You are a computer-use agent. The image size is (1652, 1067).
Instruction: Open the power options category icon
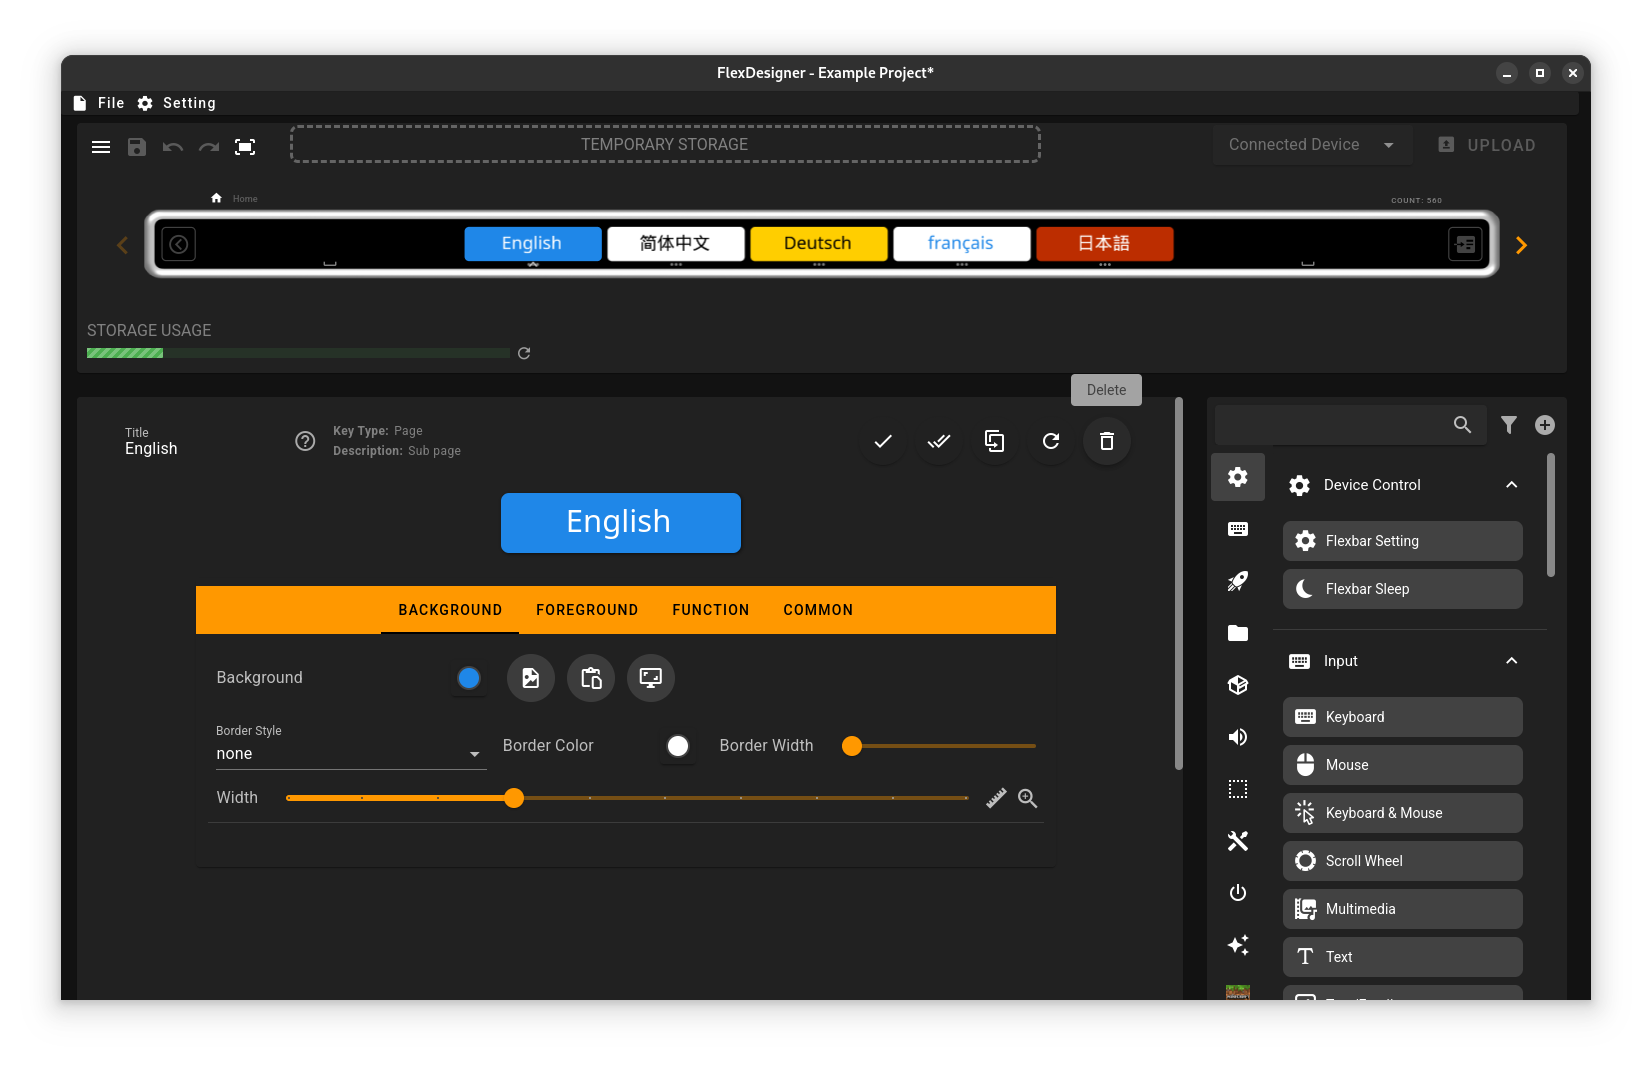tap(1238, 893)
